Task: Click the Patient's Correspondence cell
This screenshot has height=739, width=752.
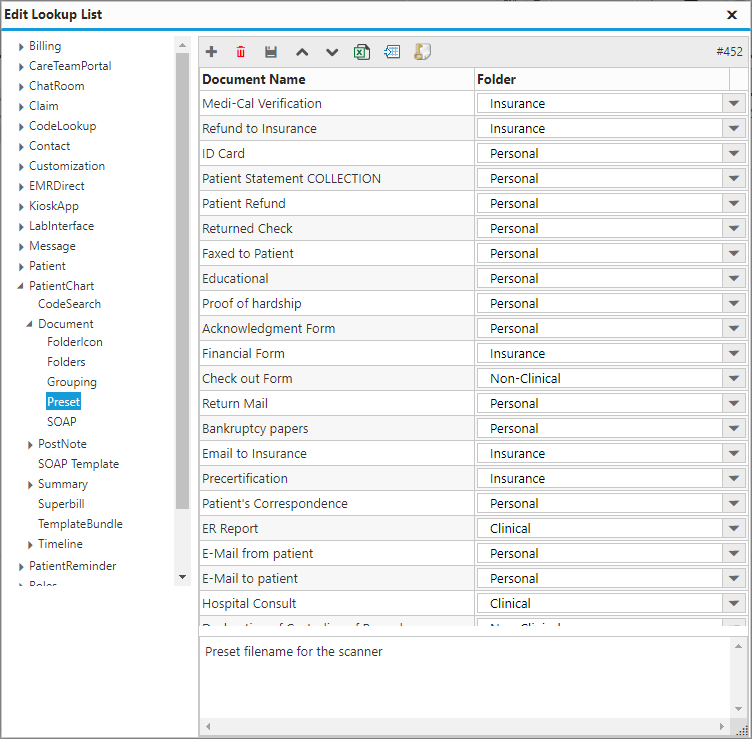Action: (337, 504)
